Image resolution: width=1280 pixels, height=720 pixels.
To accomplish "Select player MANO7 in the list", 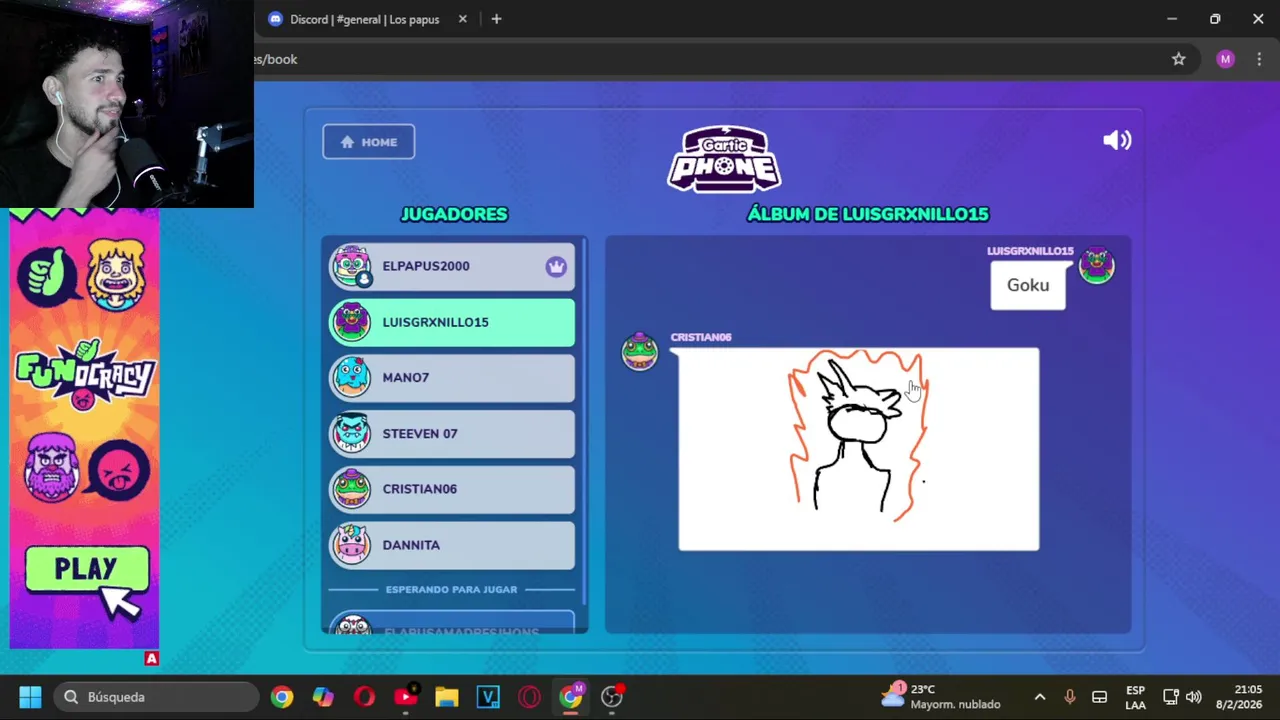I will tap(453, 377).
